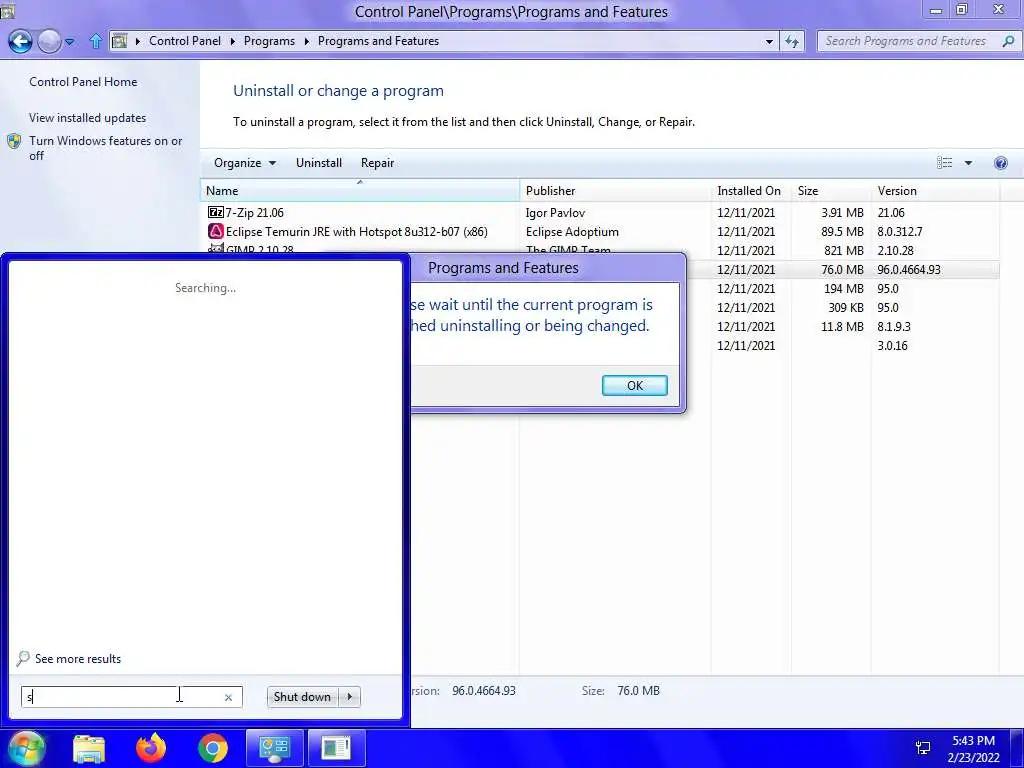The image size is (1024, 768).
Task: Clear the Start menu search text
Action: pos(229,697)
